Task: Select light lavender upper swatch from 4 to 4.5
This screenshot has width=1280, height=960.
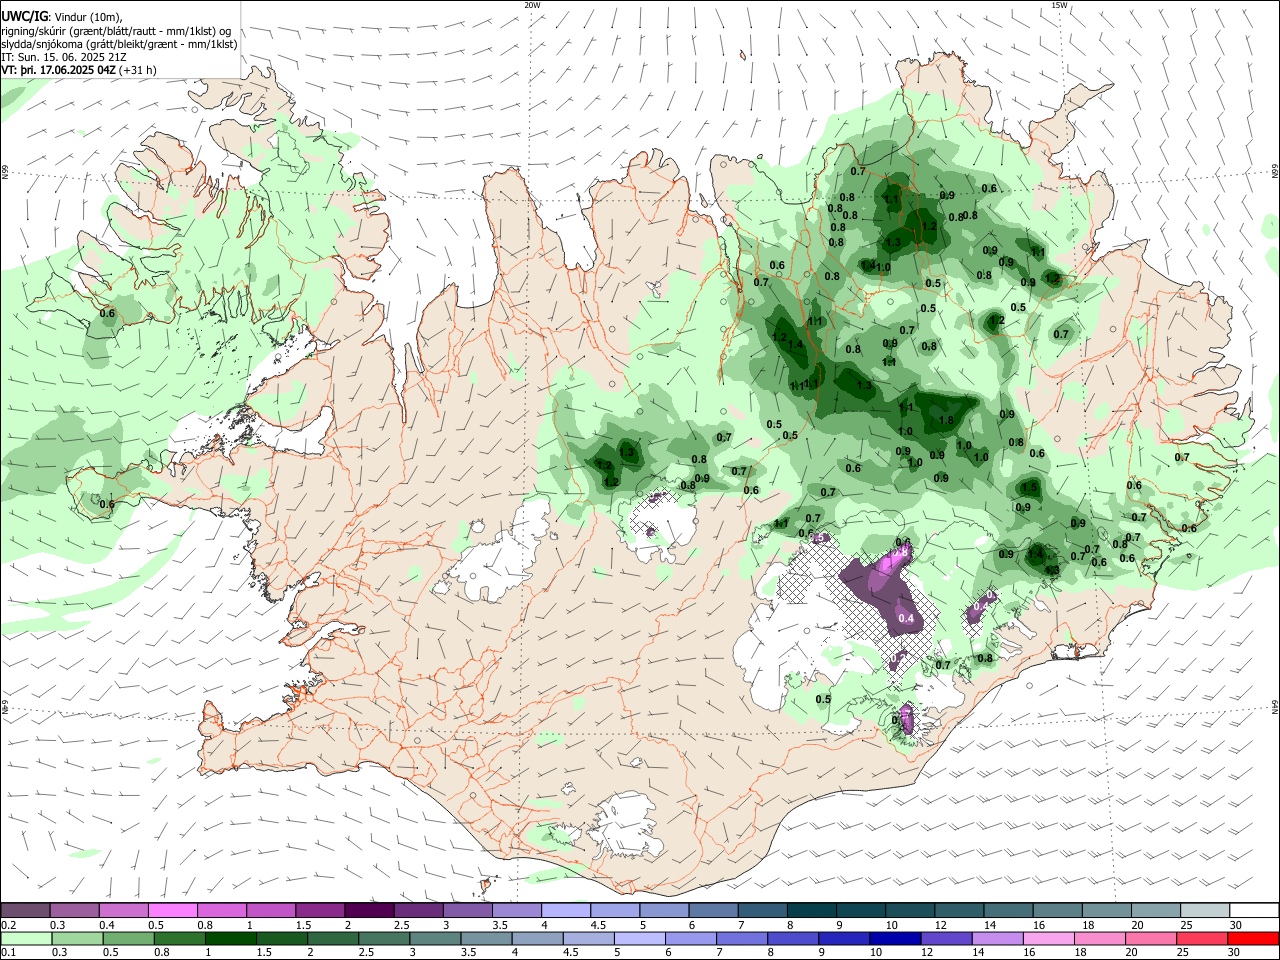Action: (x=566, y=911)
